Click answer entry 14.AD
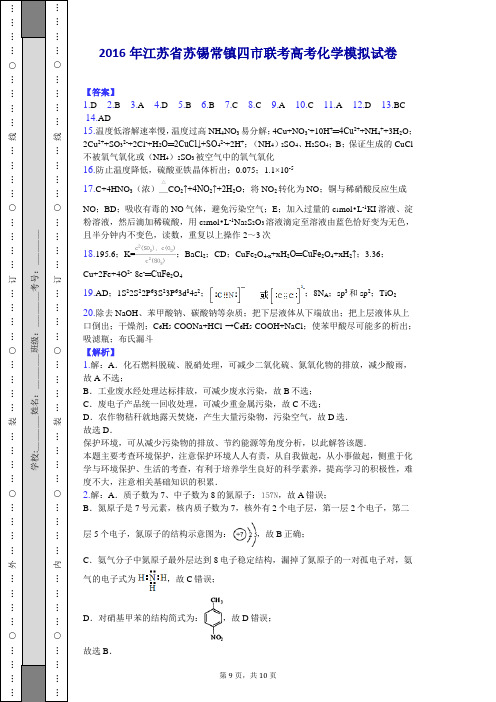 98,118
